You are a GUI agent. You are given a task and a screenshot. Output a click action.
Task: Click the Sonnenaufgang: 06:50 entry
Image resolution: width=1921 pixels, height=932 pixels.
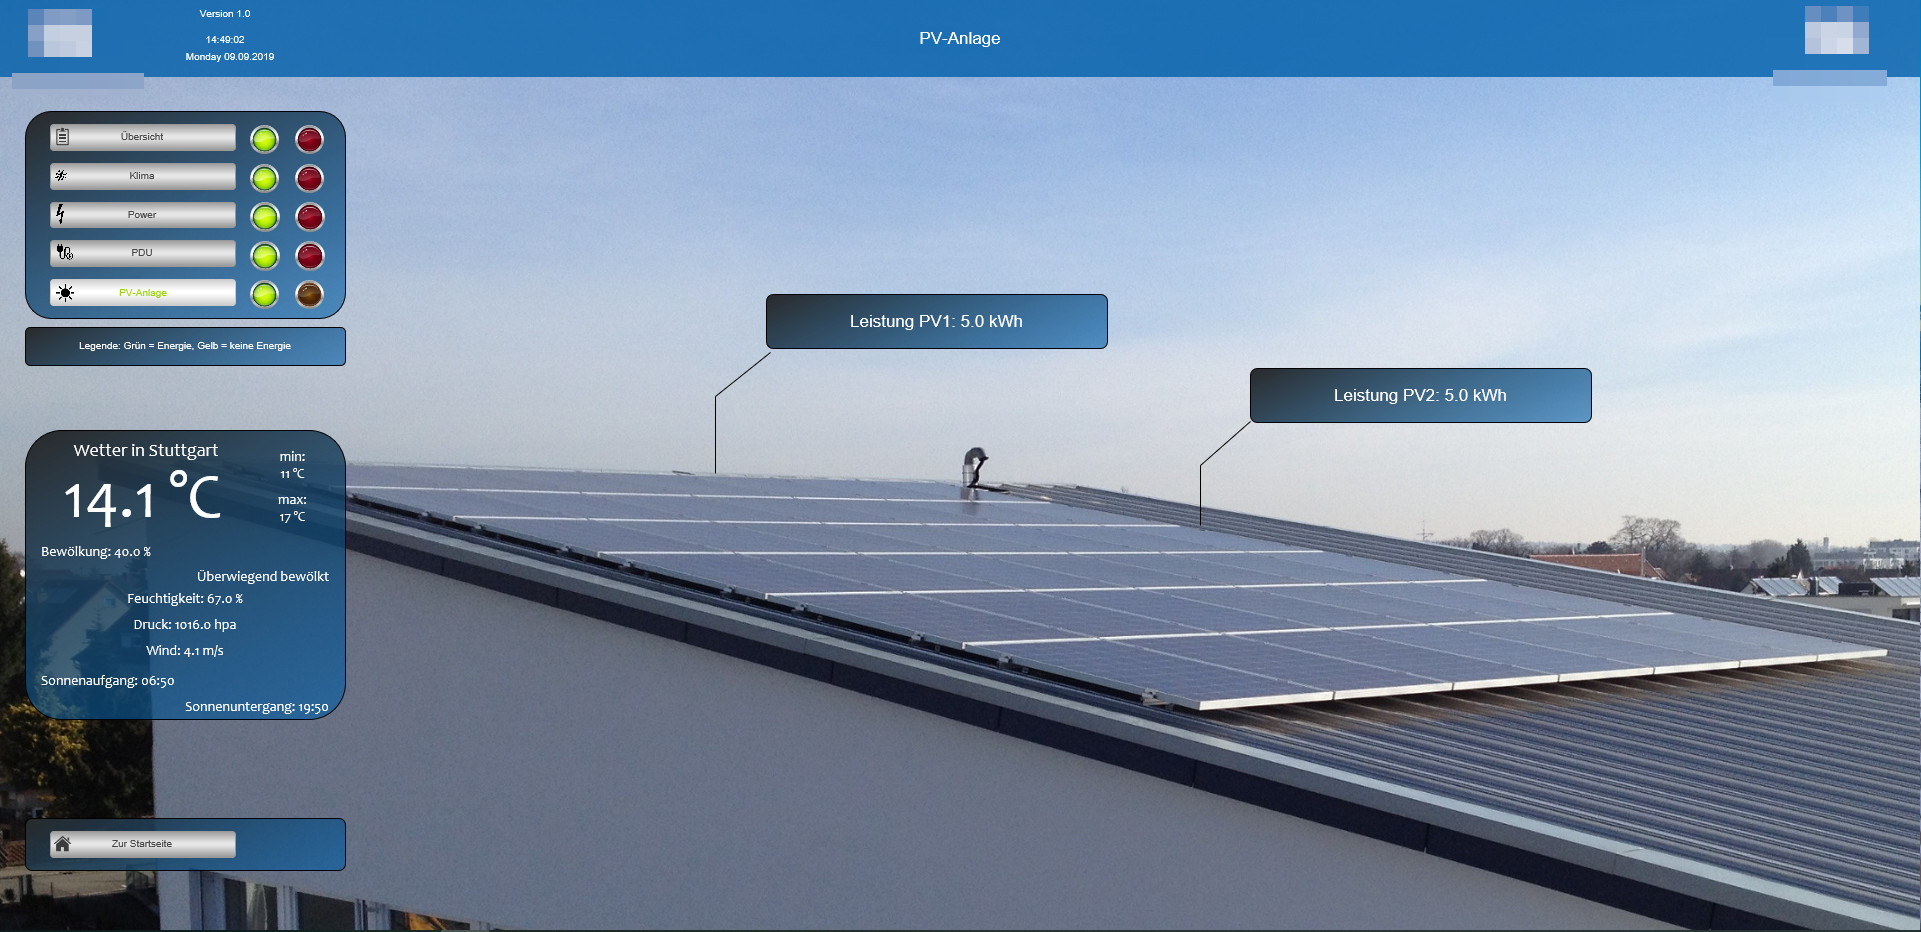pyautogui.click(x=108, y=681)
